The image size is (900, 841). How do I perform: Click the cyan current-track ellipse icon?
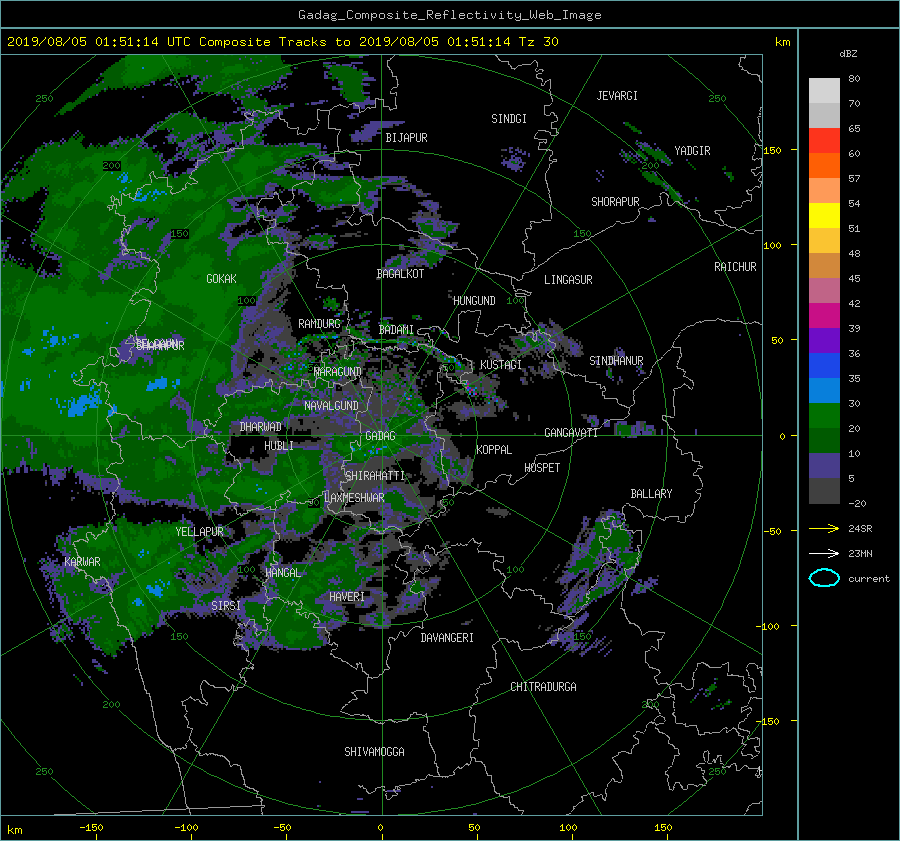pos(824,578)
